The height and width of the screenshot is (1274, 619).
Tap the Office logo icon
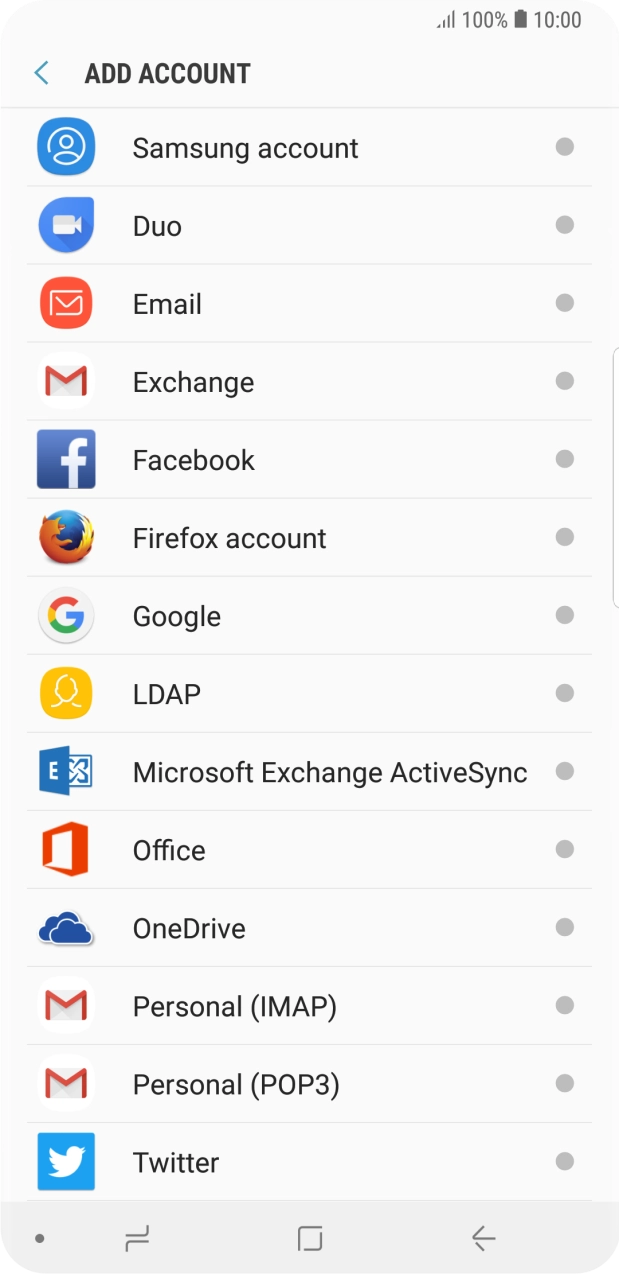coord(66,850)
